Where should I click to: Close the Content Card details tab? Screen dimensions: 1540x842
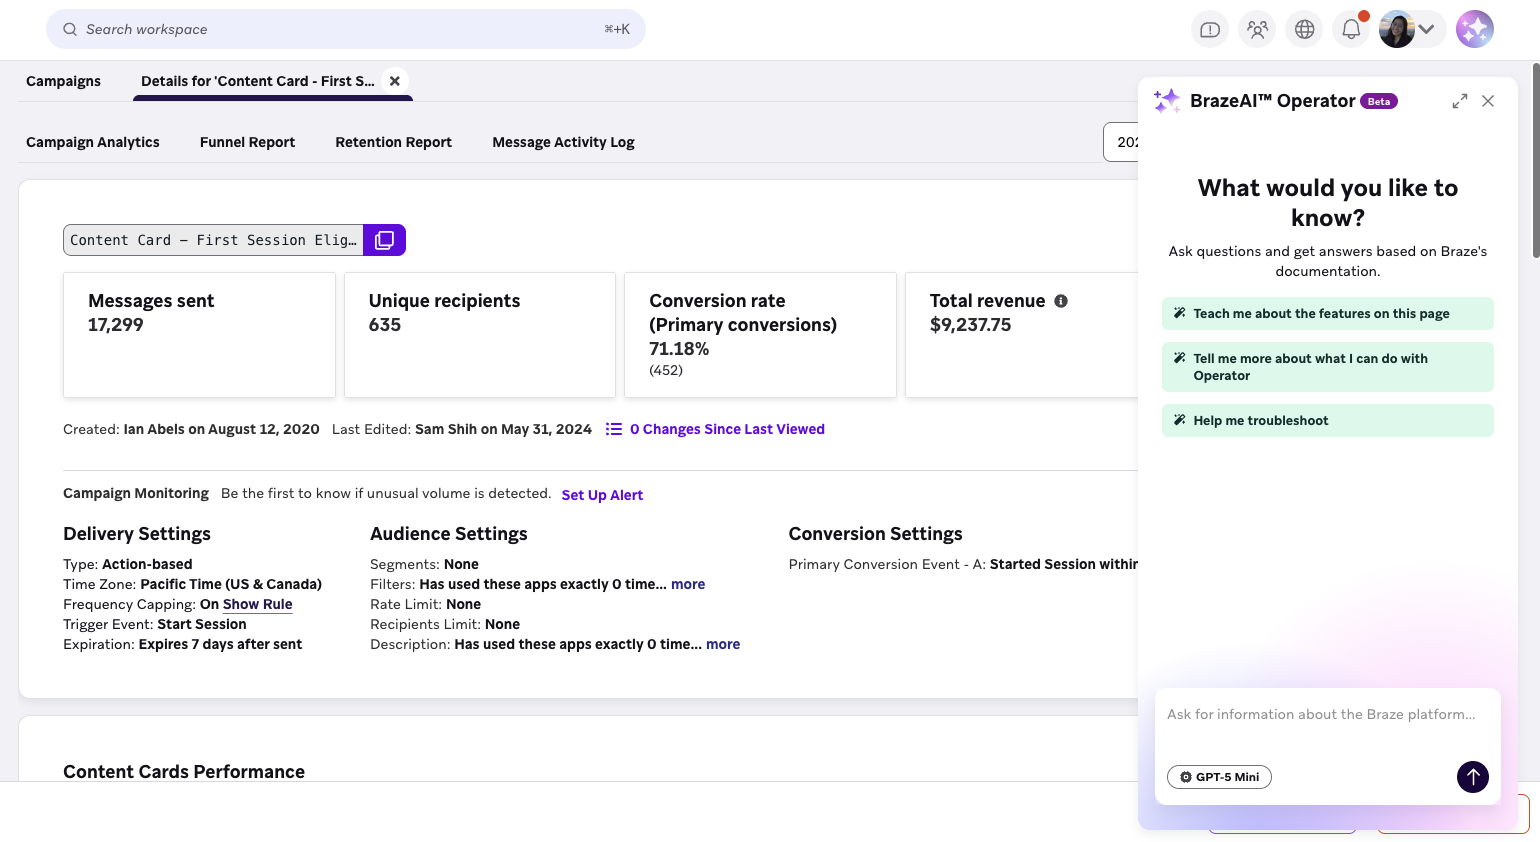[x=395, y=81]
